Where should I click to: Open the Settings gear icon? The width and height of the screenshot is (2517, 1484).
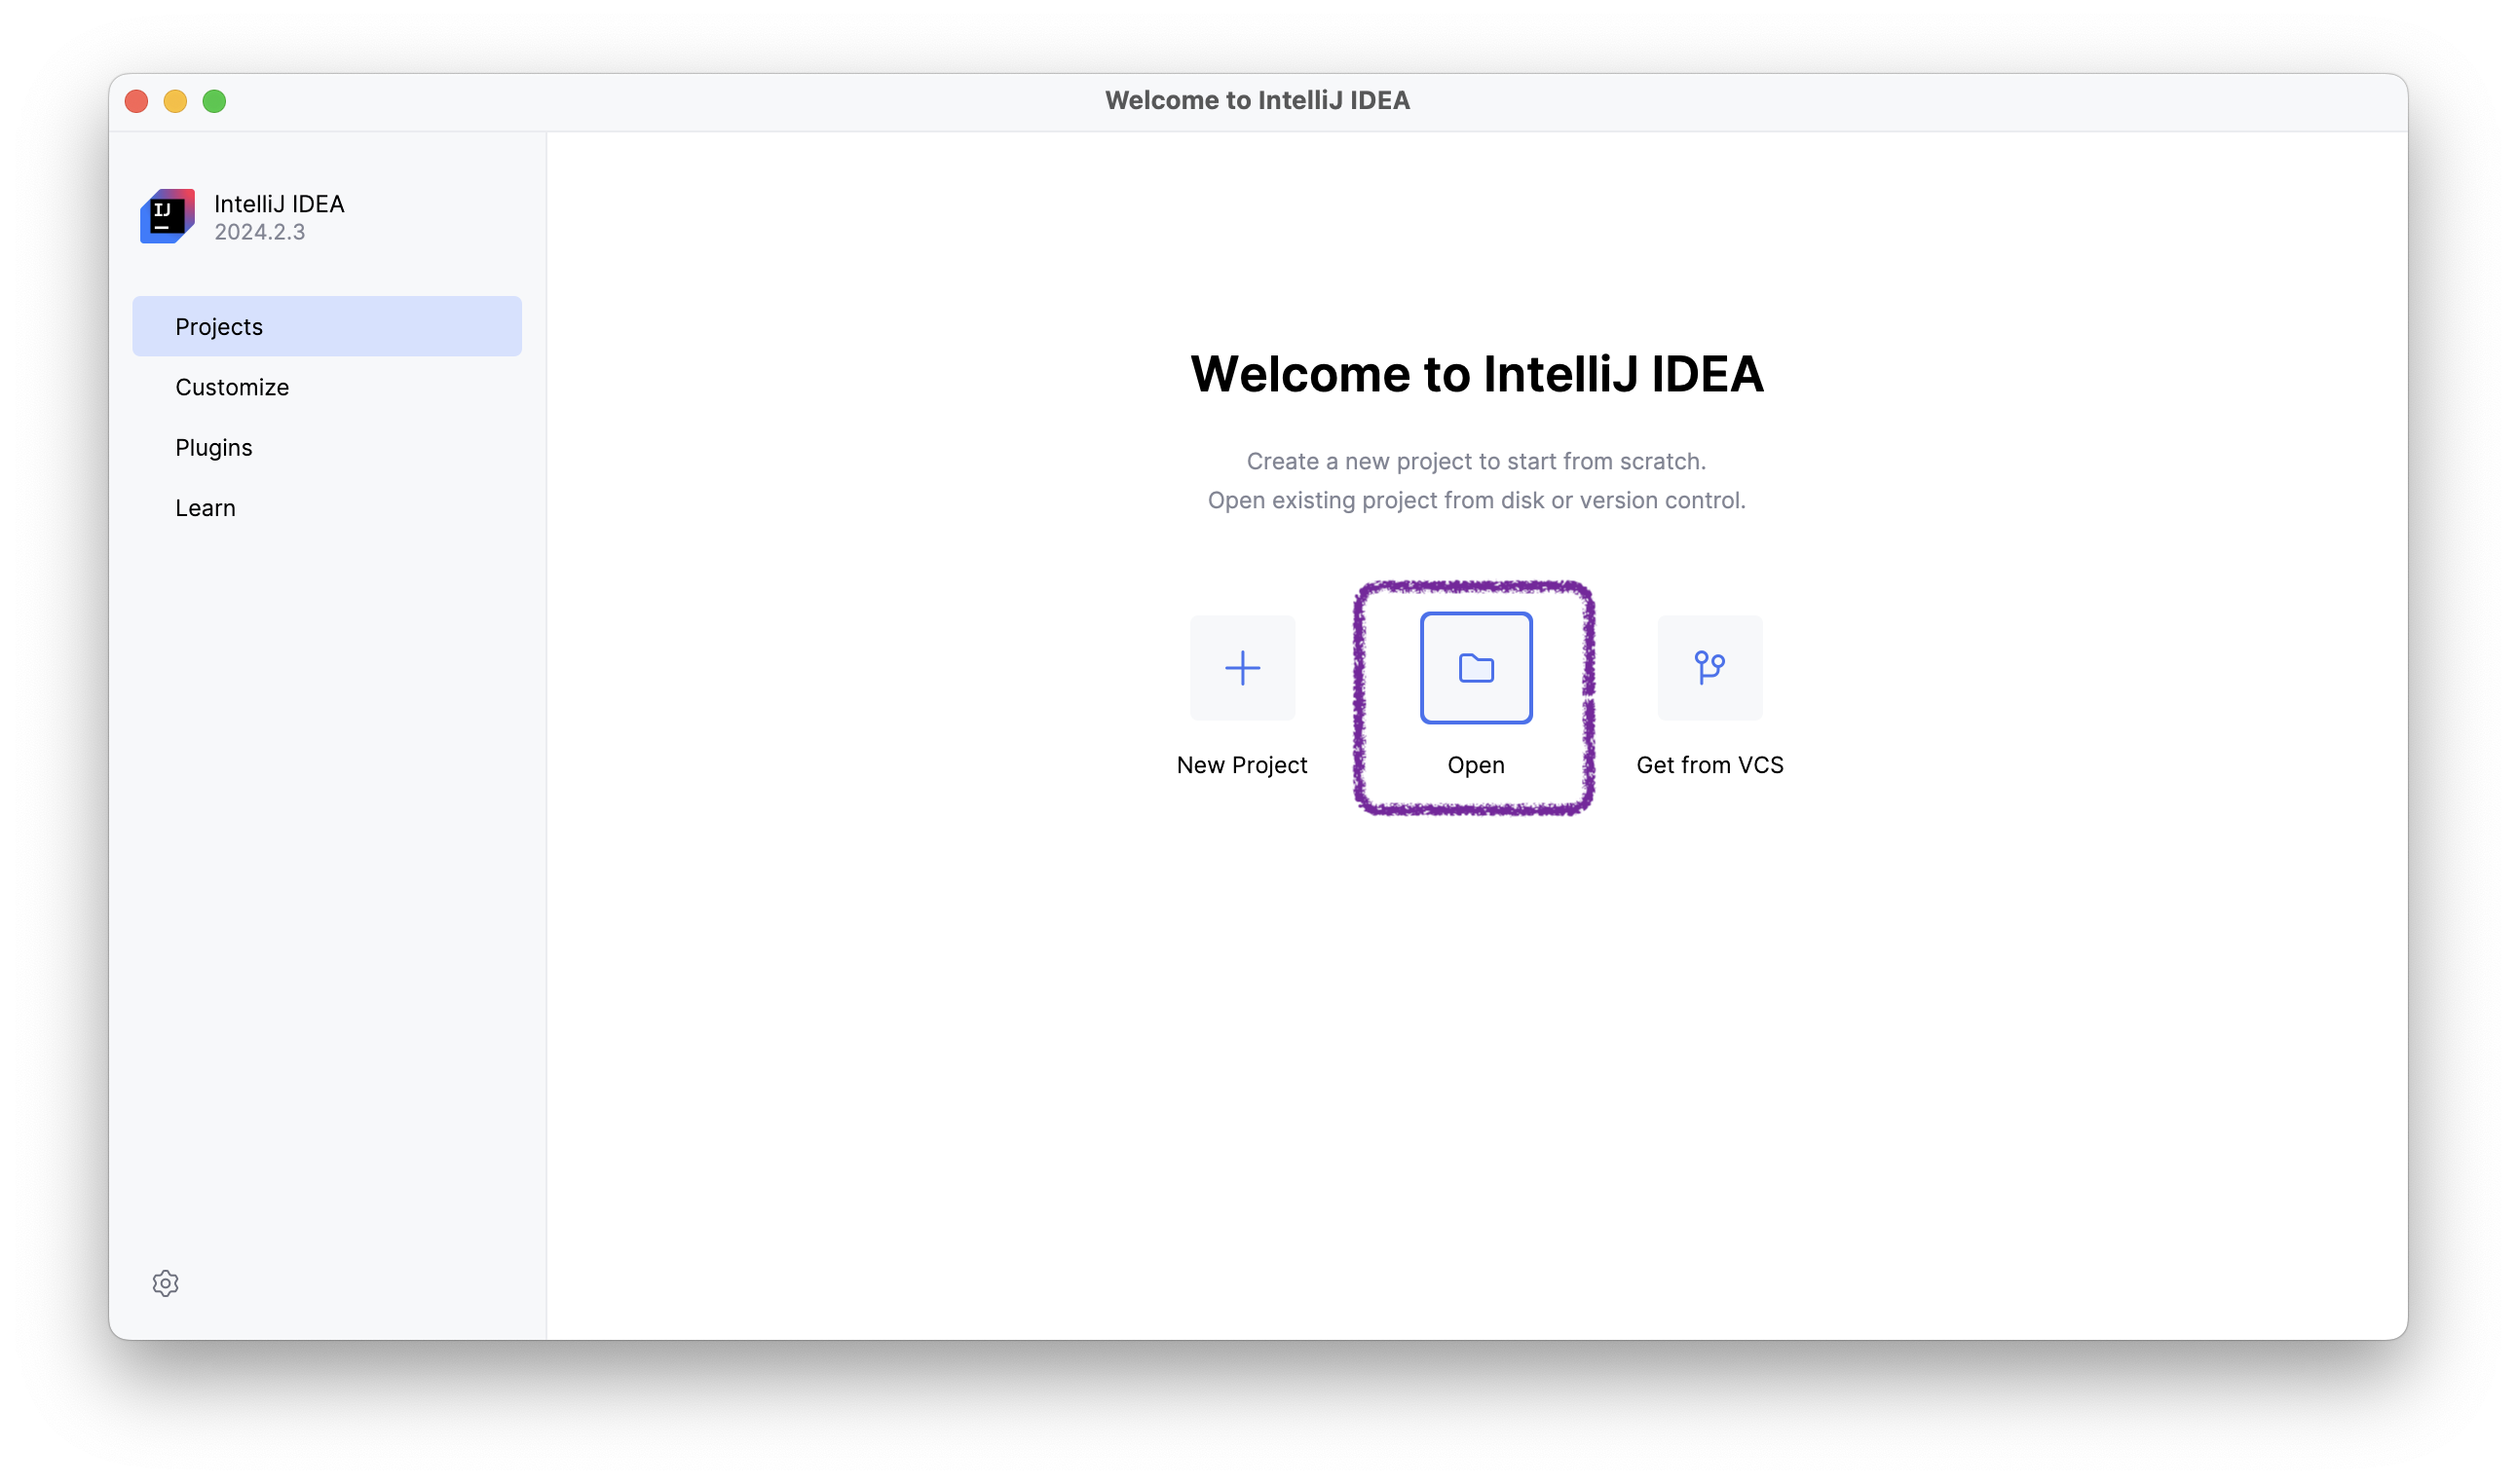click(x=168, y=1284)
